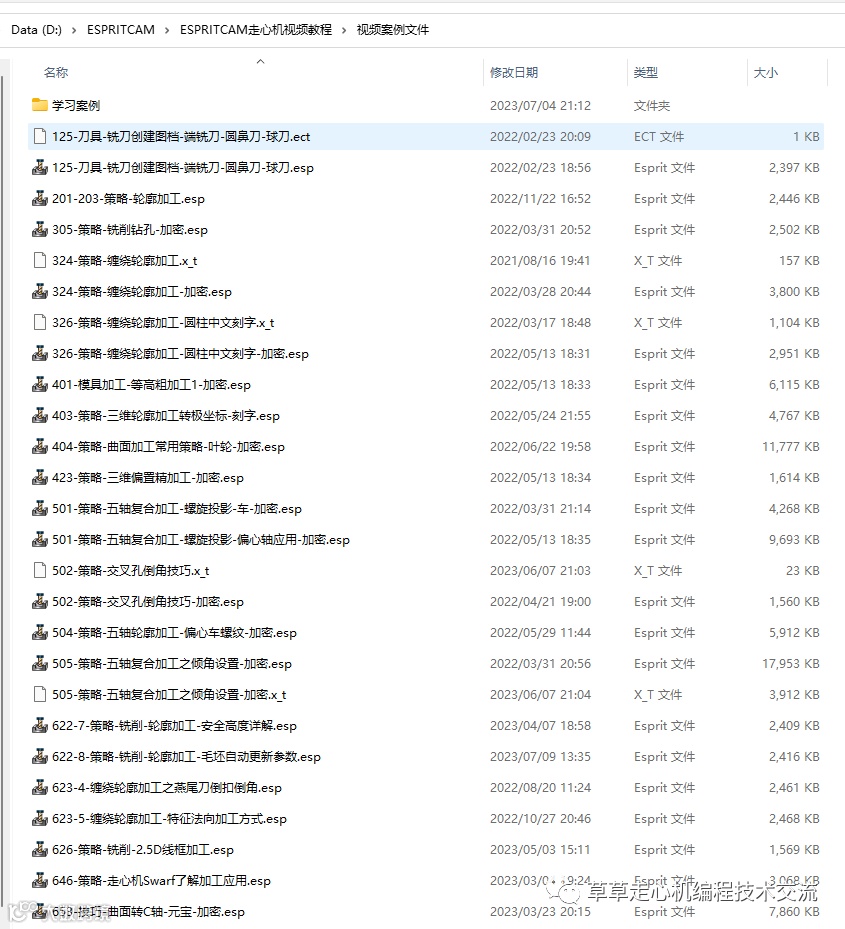Click the Esprit icon of 326 圆柱中文刻字-加密.esp
The width and height of the screenshot is (845, 929).
40,354
